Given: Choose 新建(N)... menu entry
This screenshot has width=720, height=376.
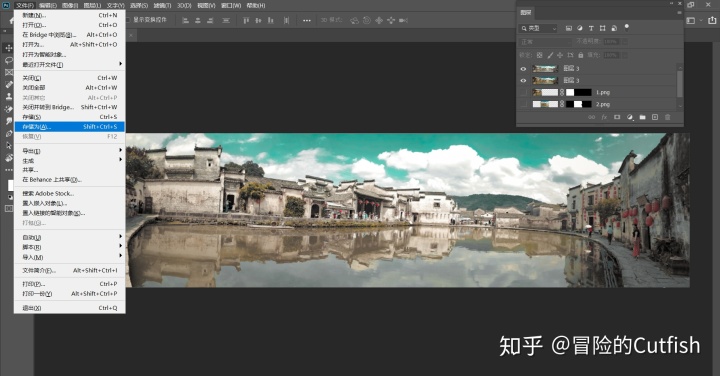Looking at the screenshot, I should point(69,15).
